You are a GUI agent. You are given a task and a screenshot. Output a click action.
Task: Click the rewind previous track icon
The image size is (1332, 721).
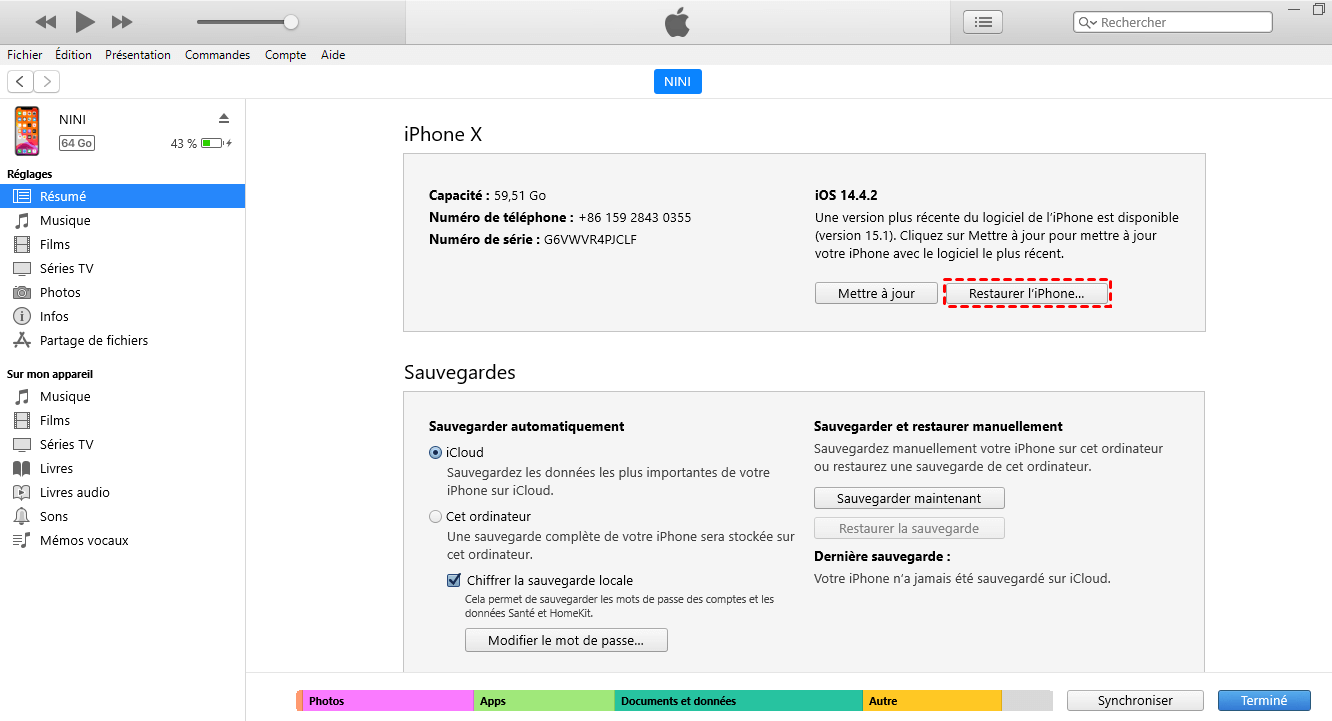(46, 21)
